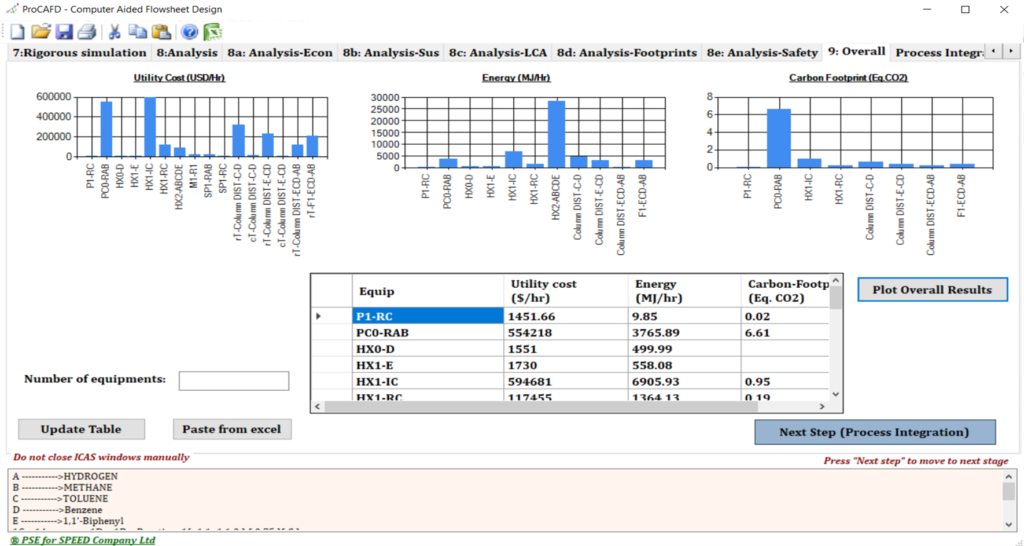The width and height of the screenshot is (1024, 546).
Task: Open PSE for SPEED Company Ltd link
Action: [x=83, y=540]
